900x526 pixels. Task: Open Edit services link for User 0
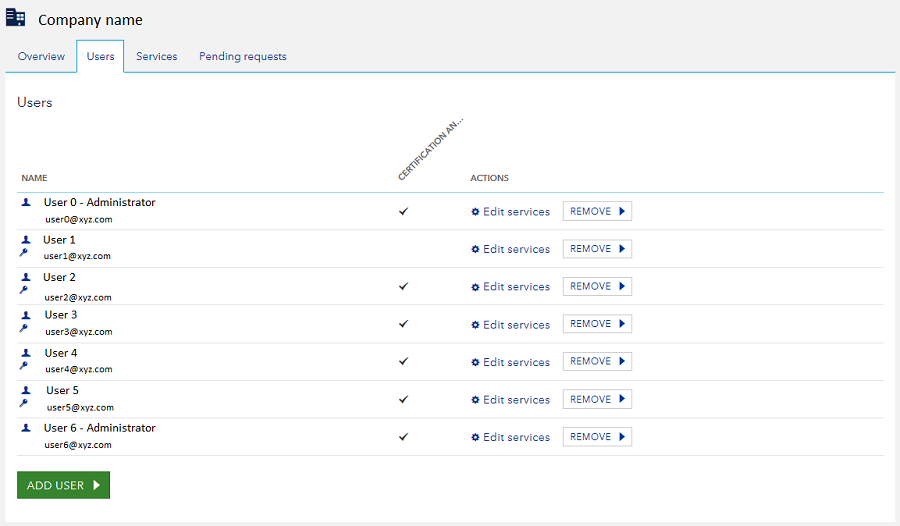pos(516,212)
